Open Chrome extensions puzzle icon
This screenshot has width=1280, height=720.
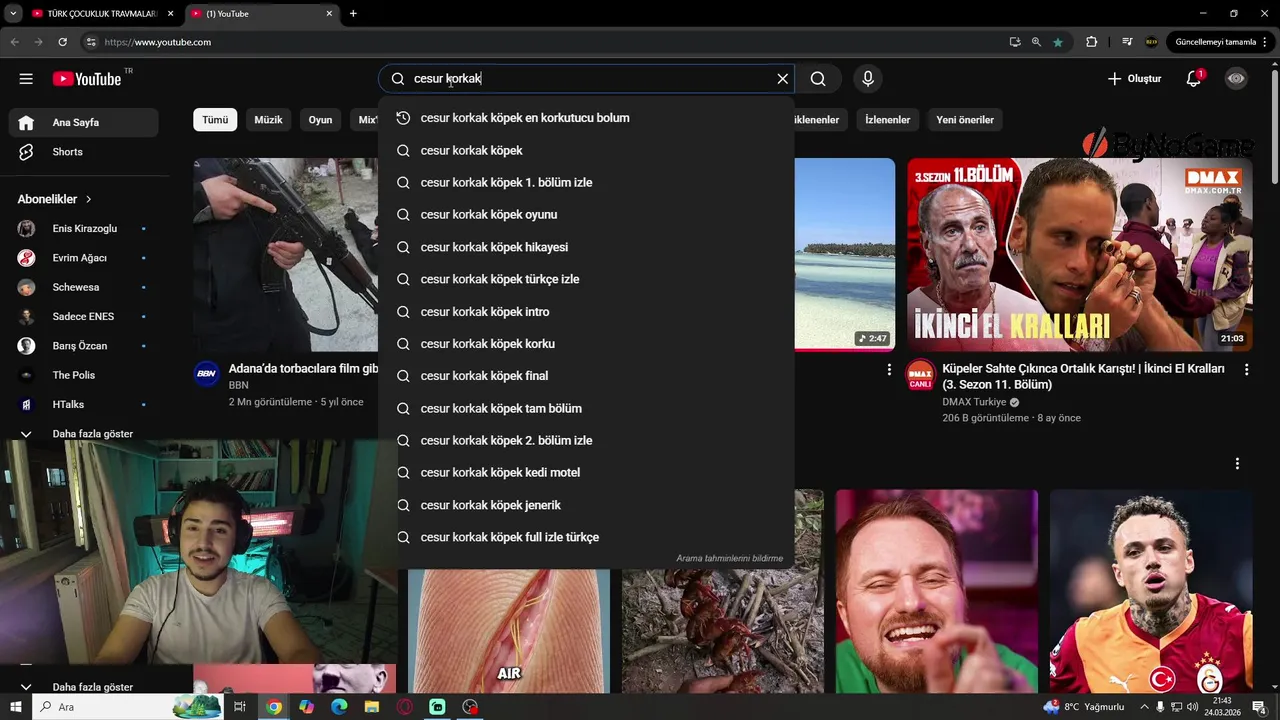click(x=1091, y=42)
